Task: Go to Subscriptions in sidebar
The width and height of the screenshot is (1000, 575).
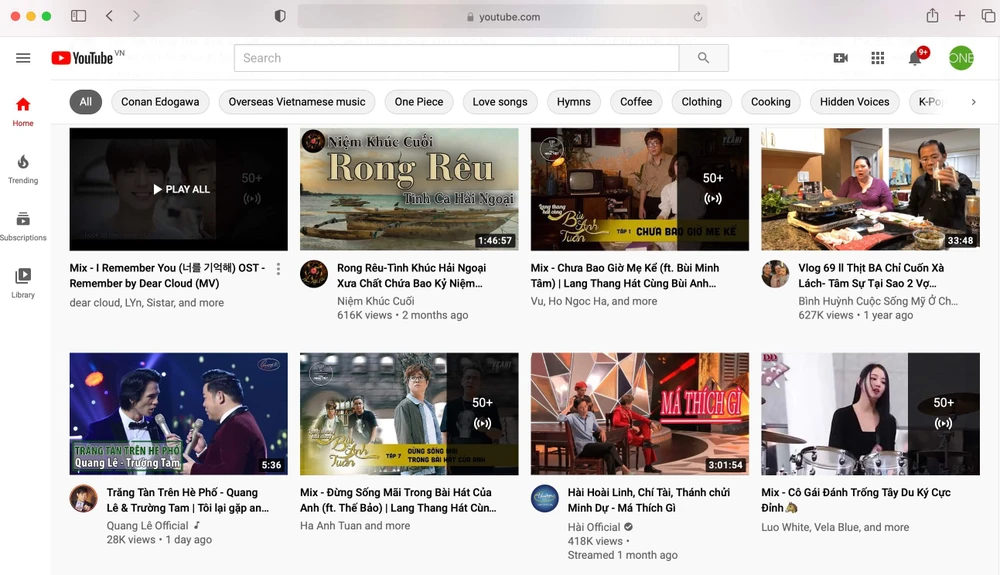Action: (23, 226)
